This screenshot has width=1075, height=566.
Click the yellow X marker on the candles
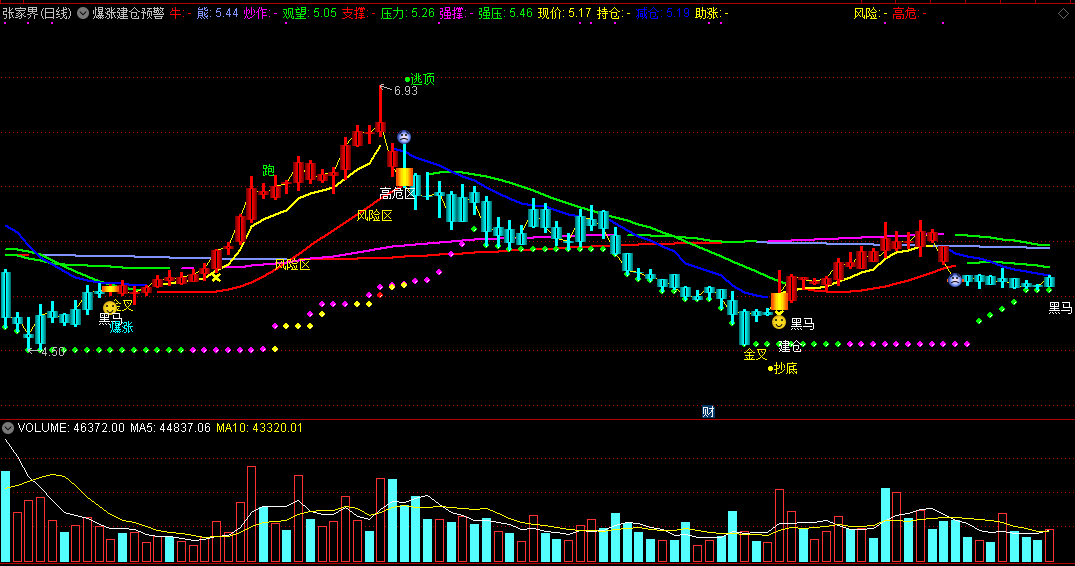(216, 277)
